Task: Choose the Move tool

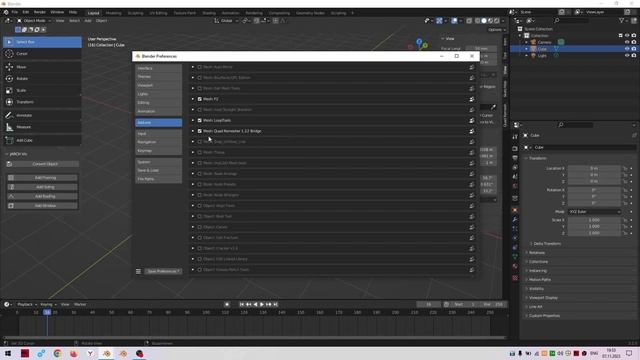Action: point(42,67)
